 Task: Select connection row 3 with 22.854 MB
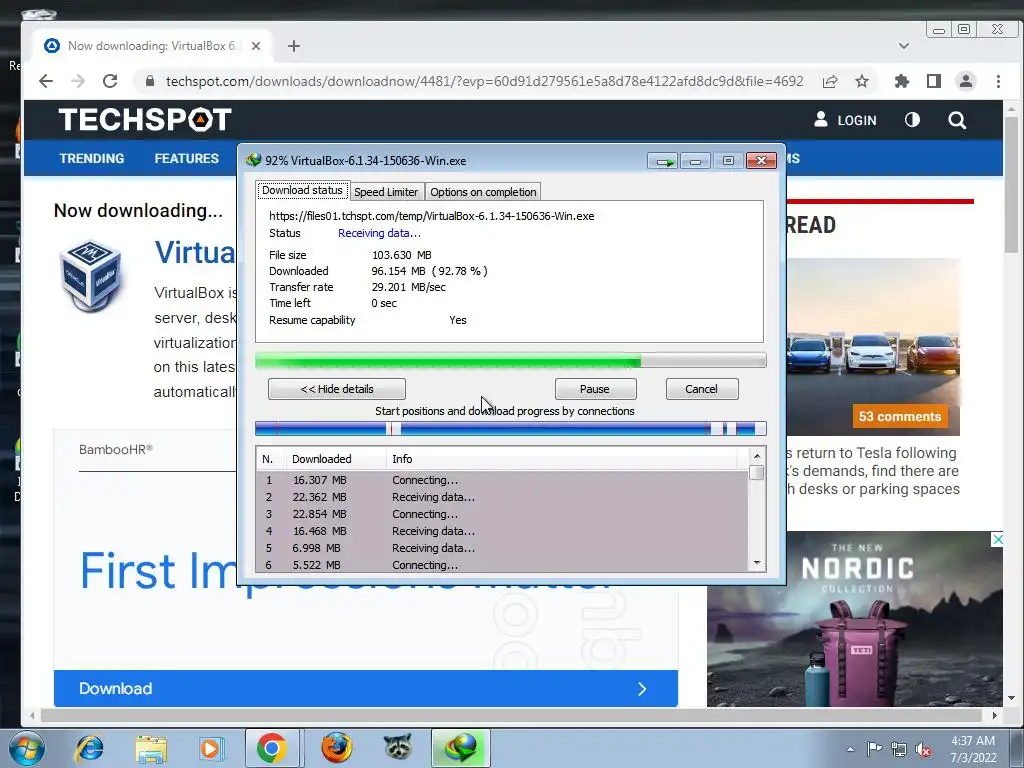tap(502, 514)
